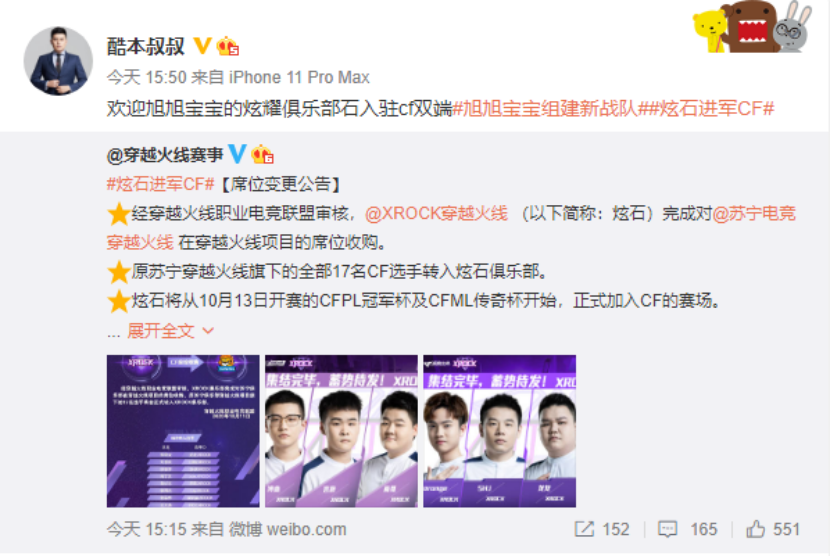Click the crown membership badge beside 酷本叔叔
830x557 pixels.
tap(228, 47)
